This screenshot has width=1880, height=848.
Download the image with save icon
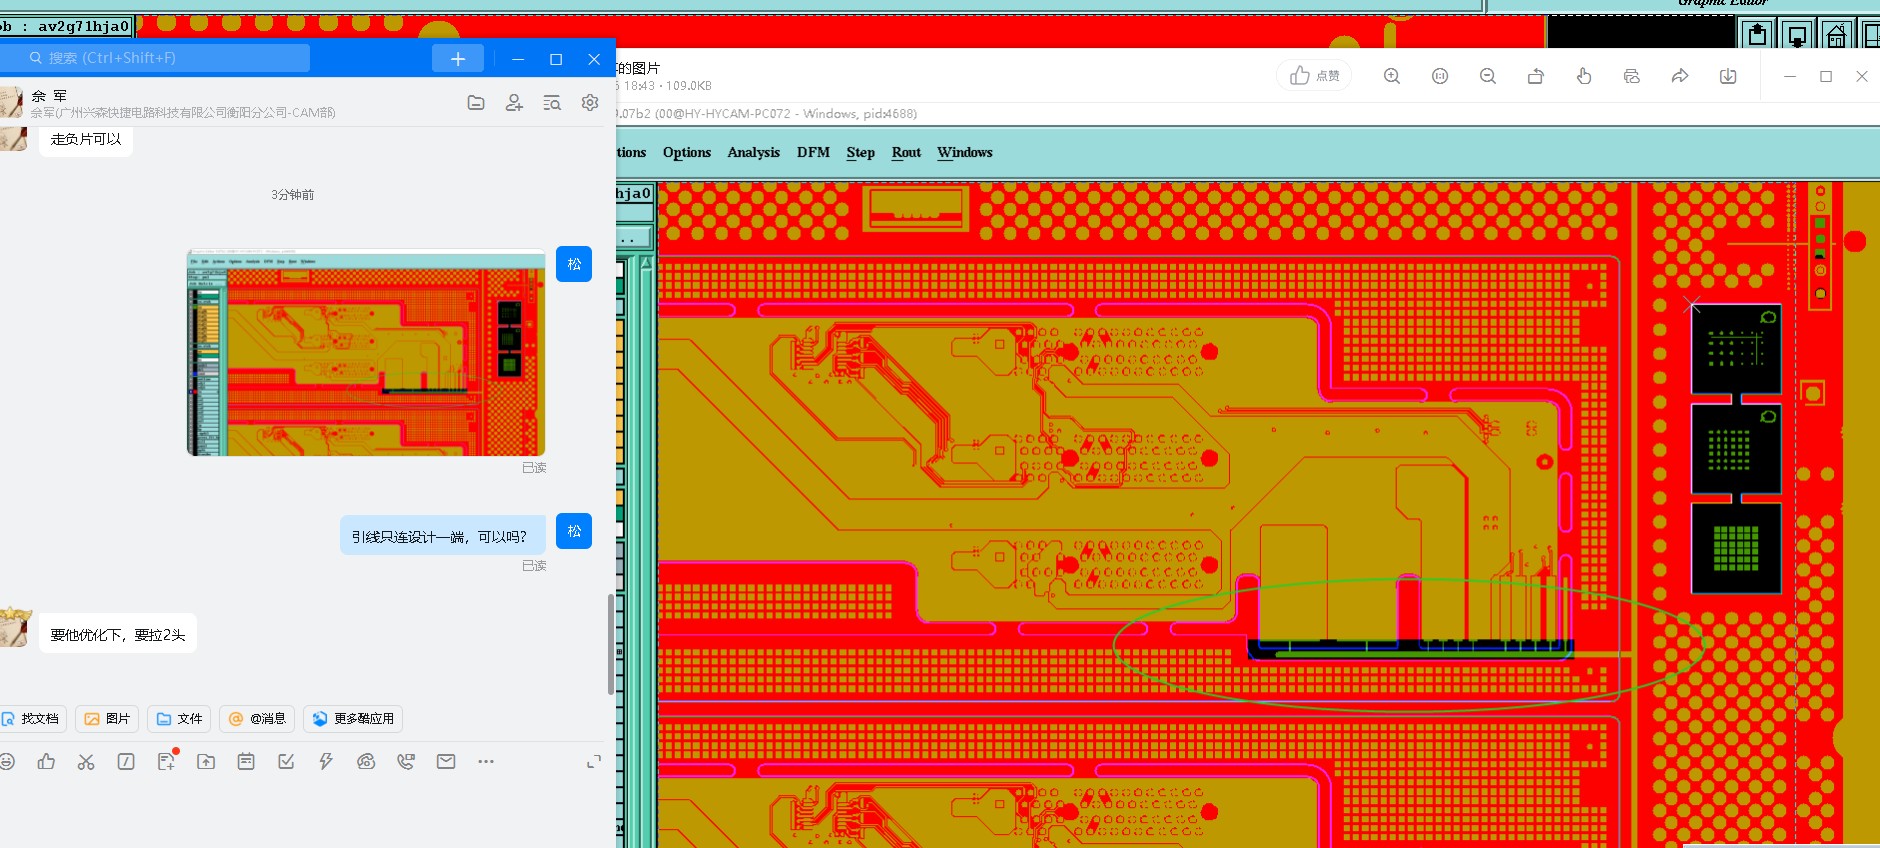click(x=1727, y=76)
